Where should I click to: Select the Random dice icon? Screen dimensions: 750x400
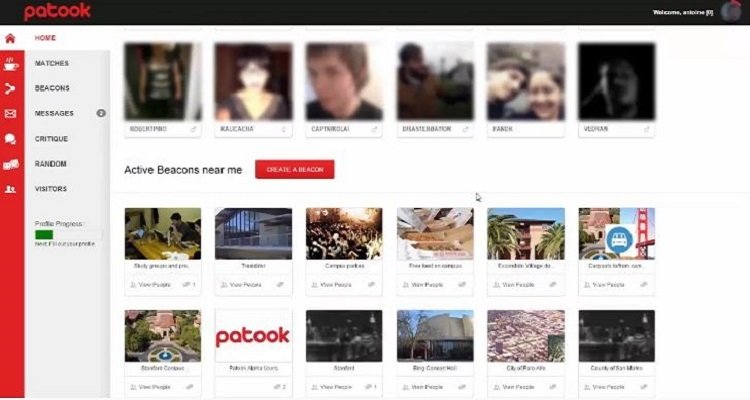coord(11,164)
